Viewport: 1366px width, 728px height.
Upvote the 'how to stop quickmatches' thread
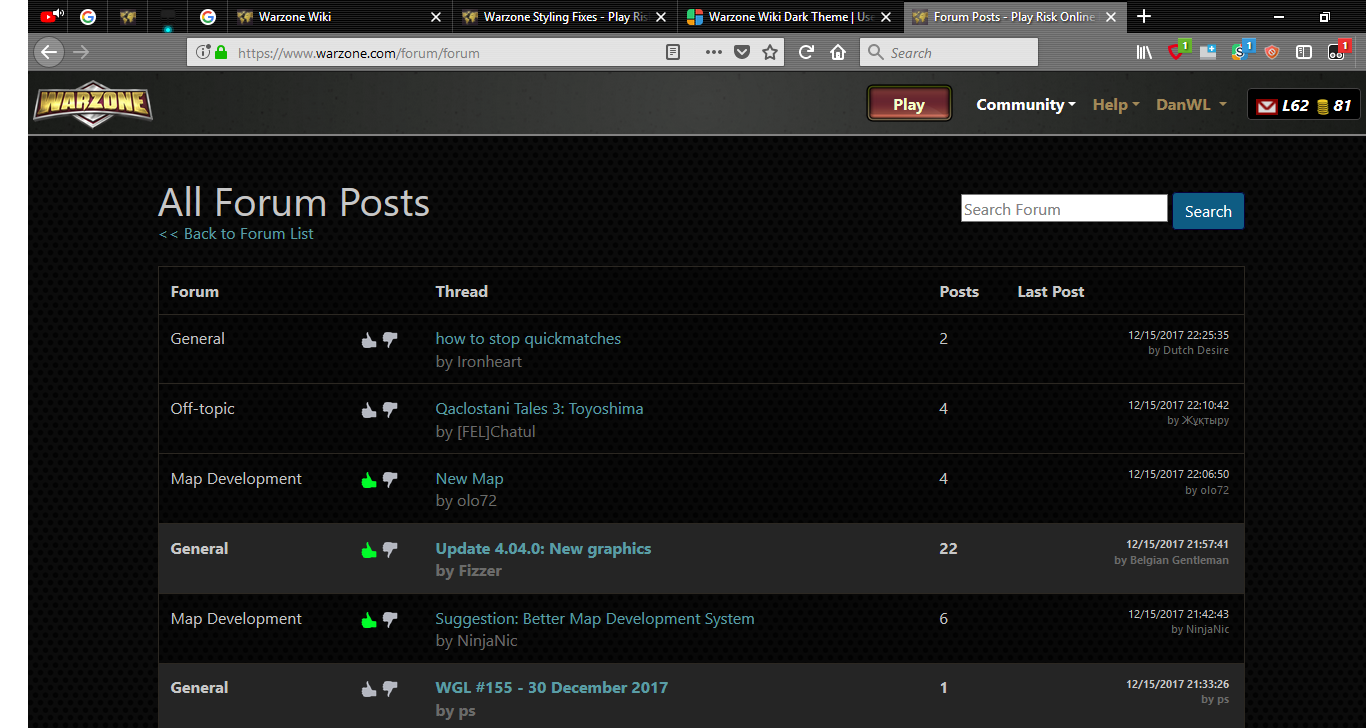[x=368, y=340]
